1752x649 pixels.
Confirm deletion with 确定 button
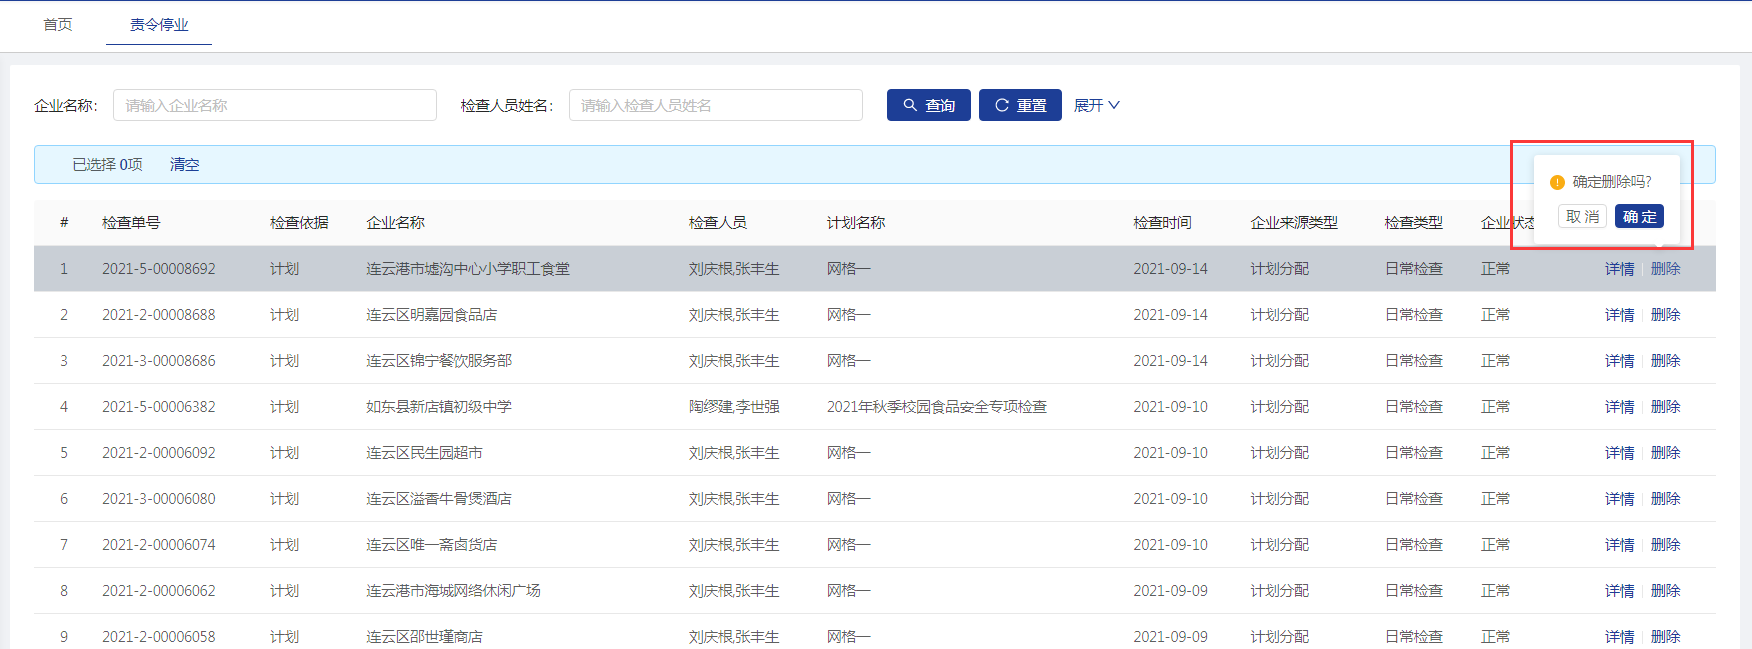pyautogui.click(x=1639, y=217)
